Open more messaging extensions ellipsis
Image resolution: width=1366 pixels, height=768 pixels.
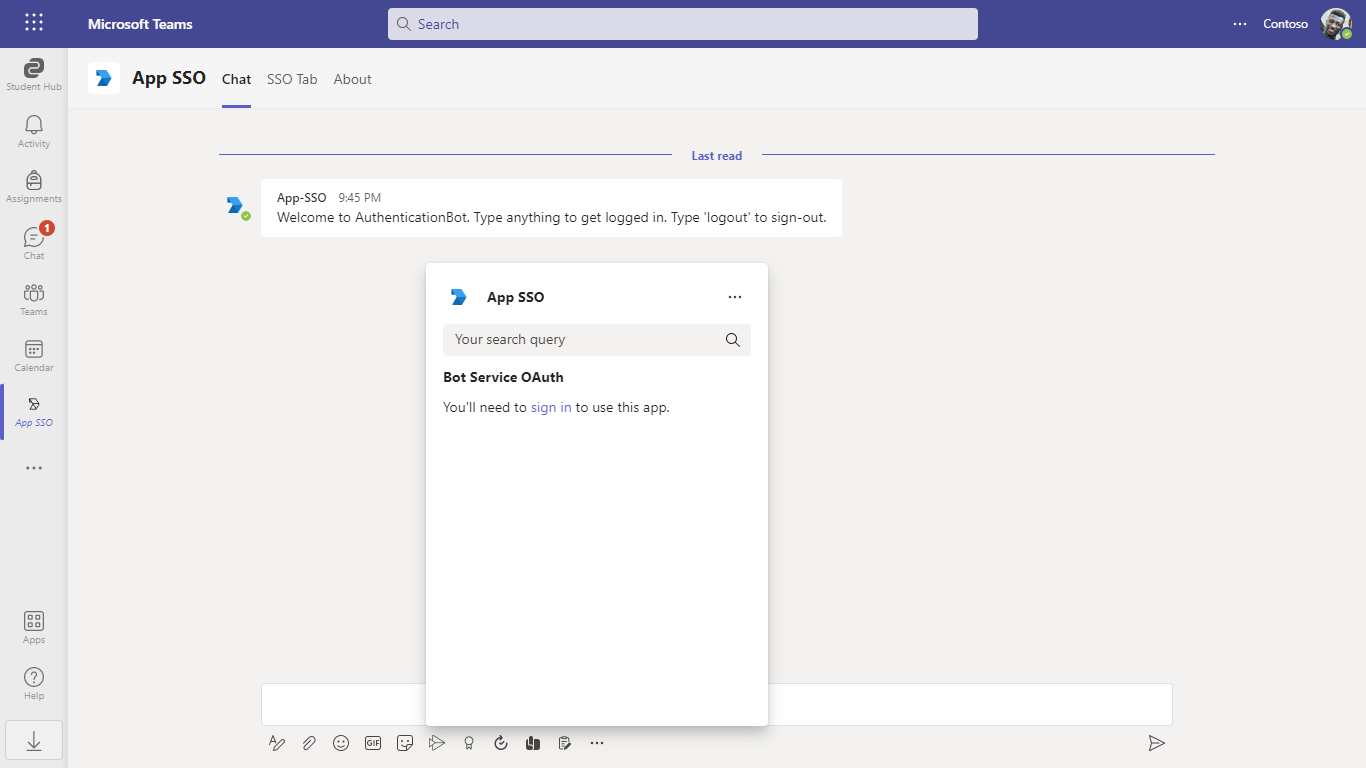tap(597, 743)
